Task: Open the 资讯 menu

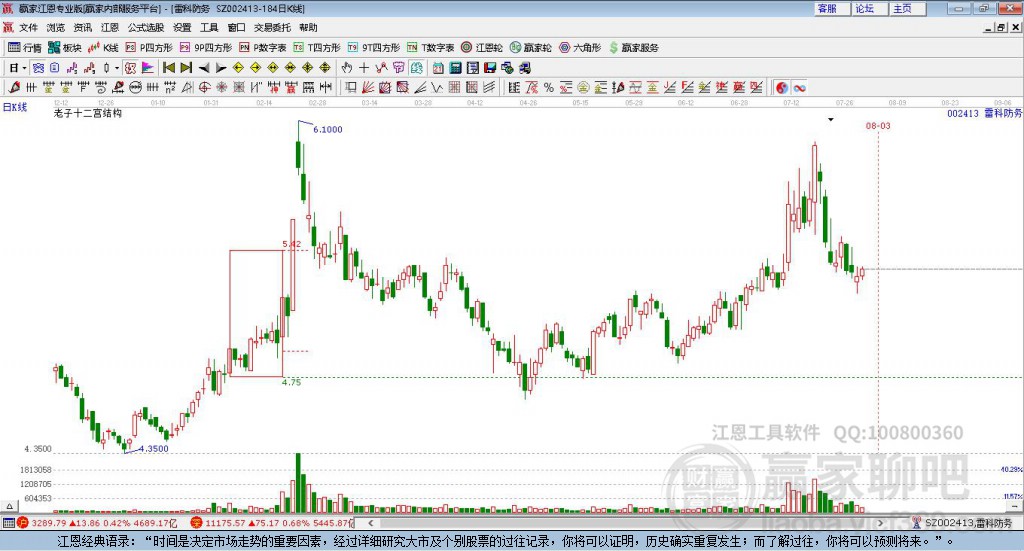Action: (x=82, y=27)
